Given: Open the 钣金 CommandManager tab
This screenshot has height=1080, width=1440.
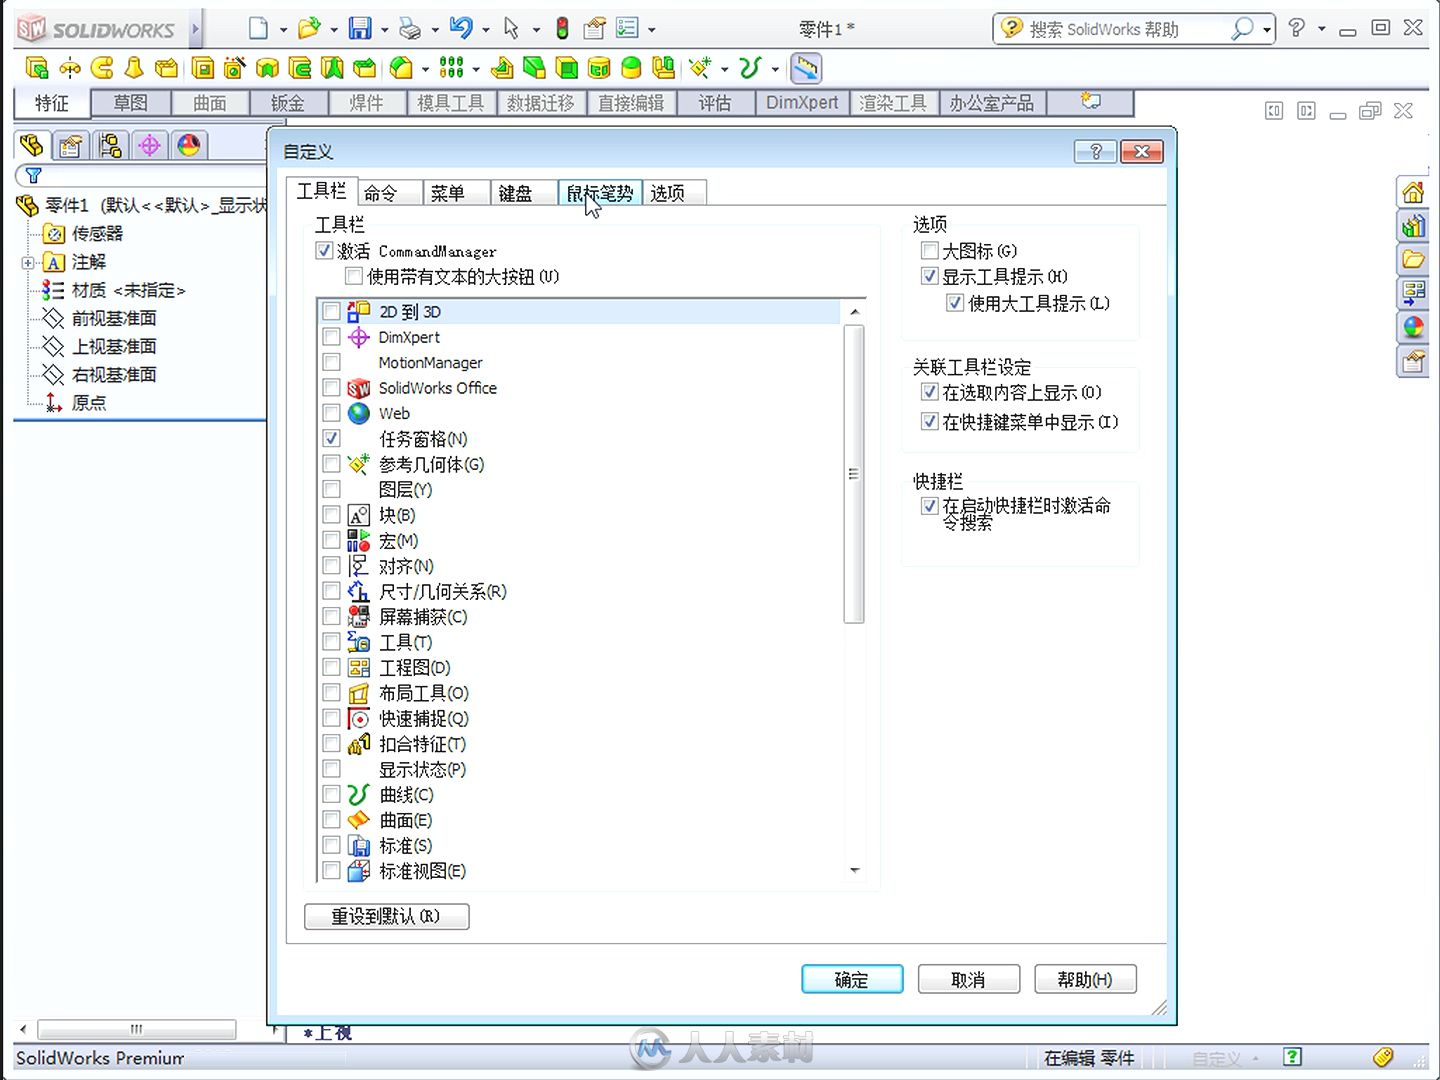Looking at the screenshot, I should click(x=288, y=103).
